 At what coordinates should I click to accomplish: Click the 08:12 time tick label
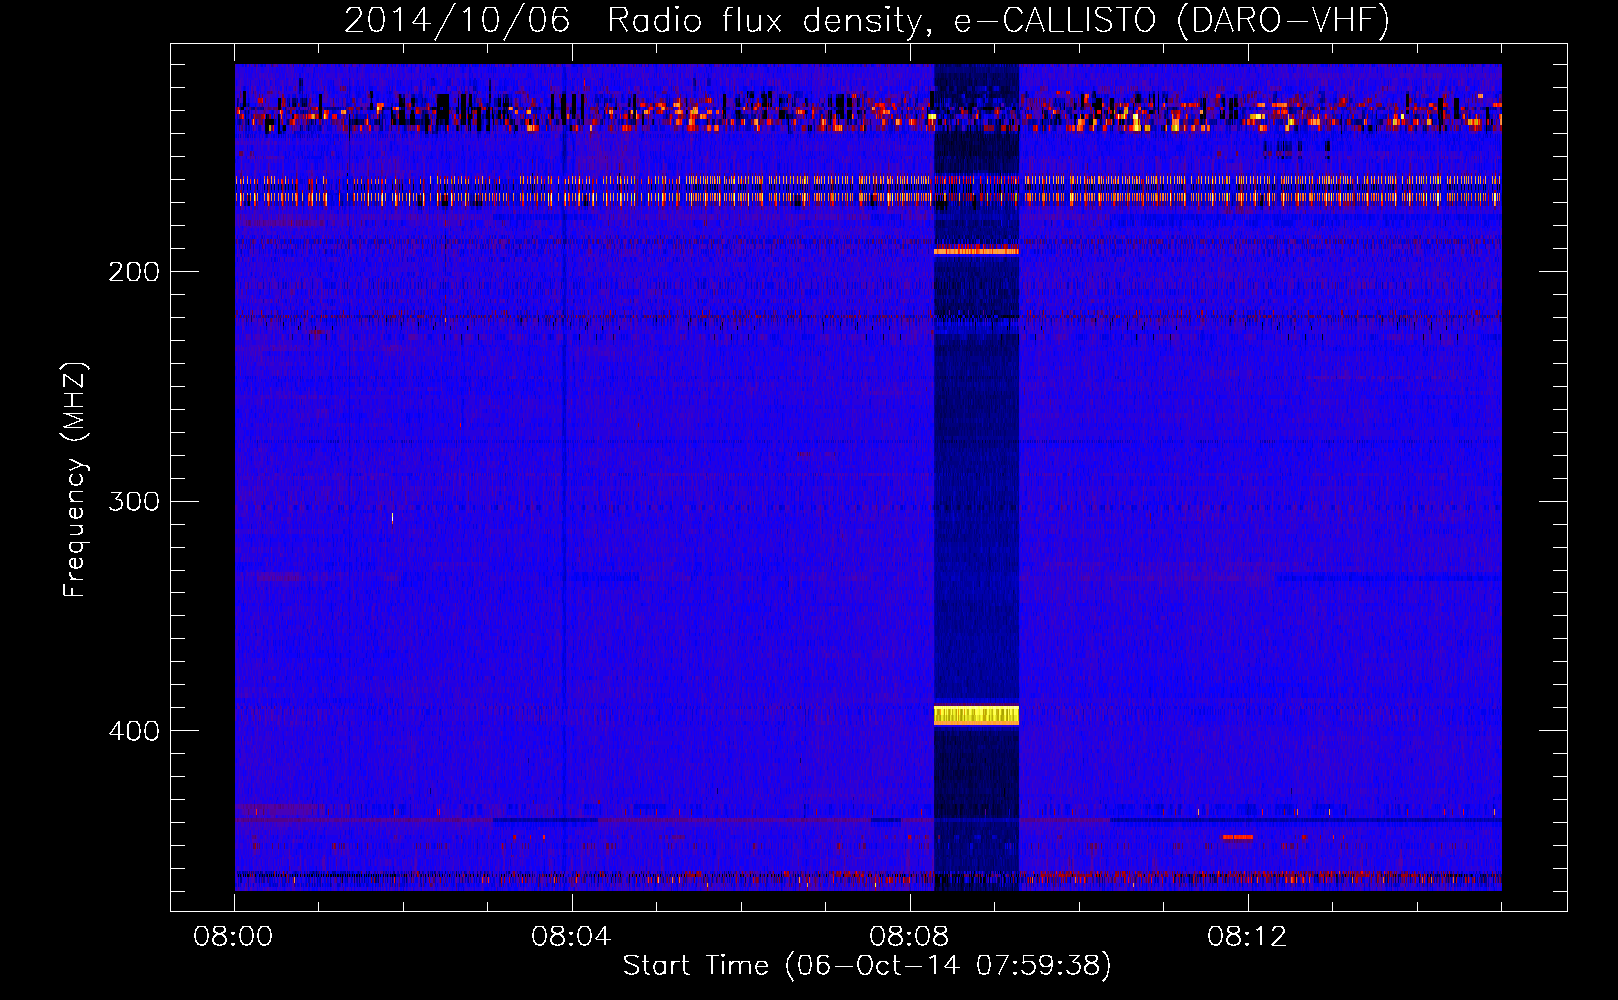point(1247,937)
